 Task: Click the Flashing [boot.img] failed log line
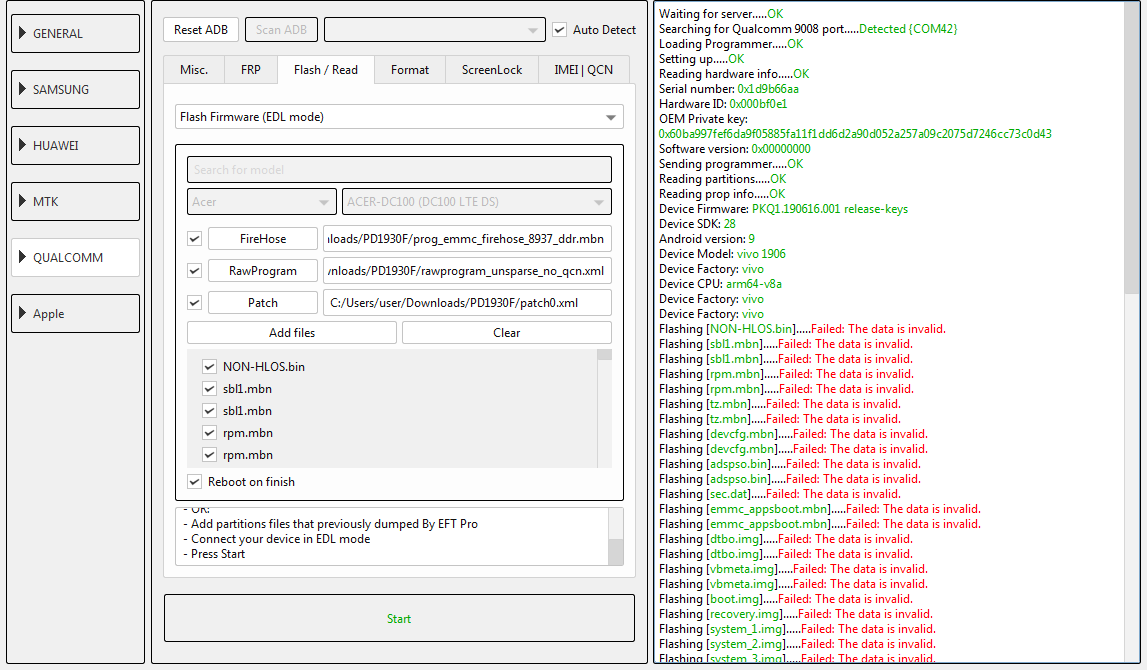pyautogui.click(x=786, y=599)
